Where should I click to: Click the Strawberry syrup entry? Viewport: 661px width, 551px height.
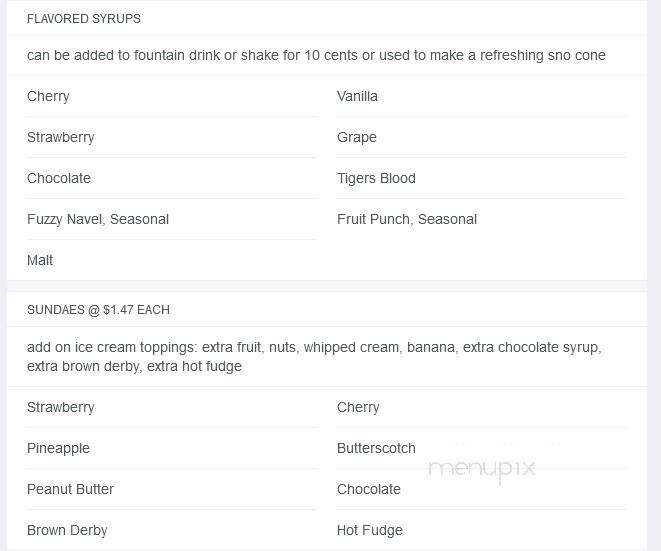[x=60, y=138]
